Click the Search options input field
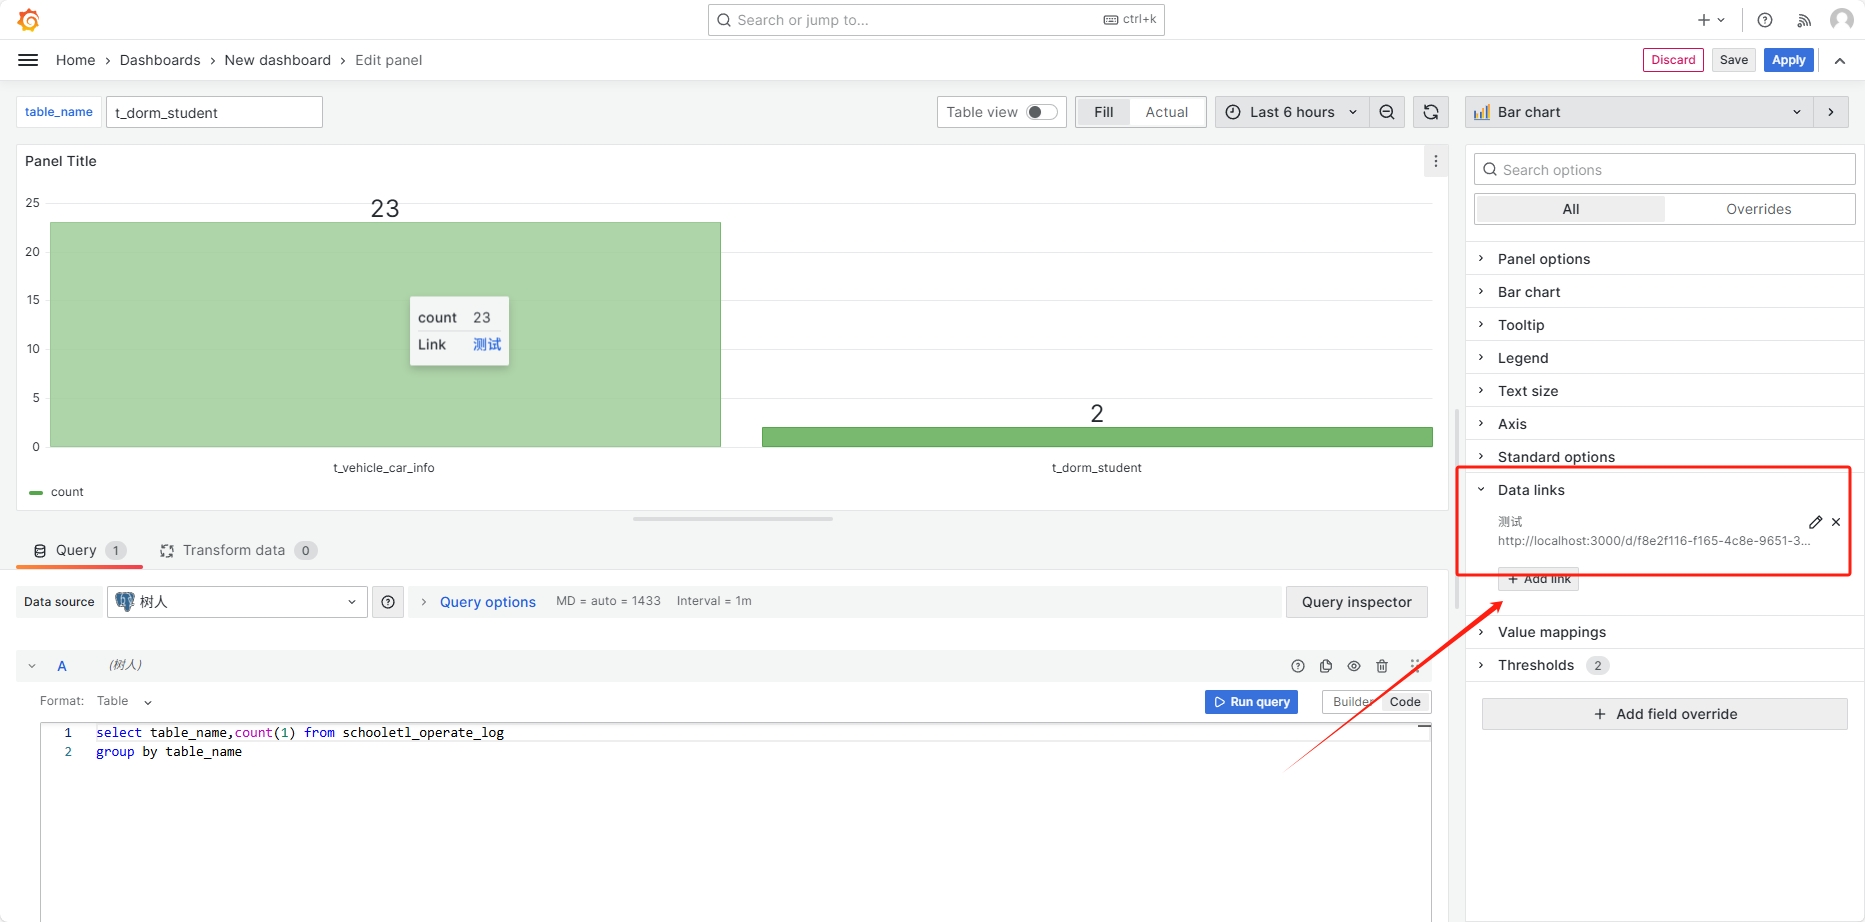 point(1664,170)
